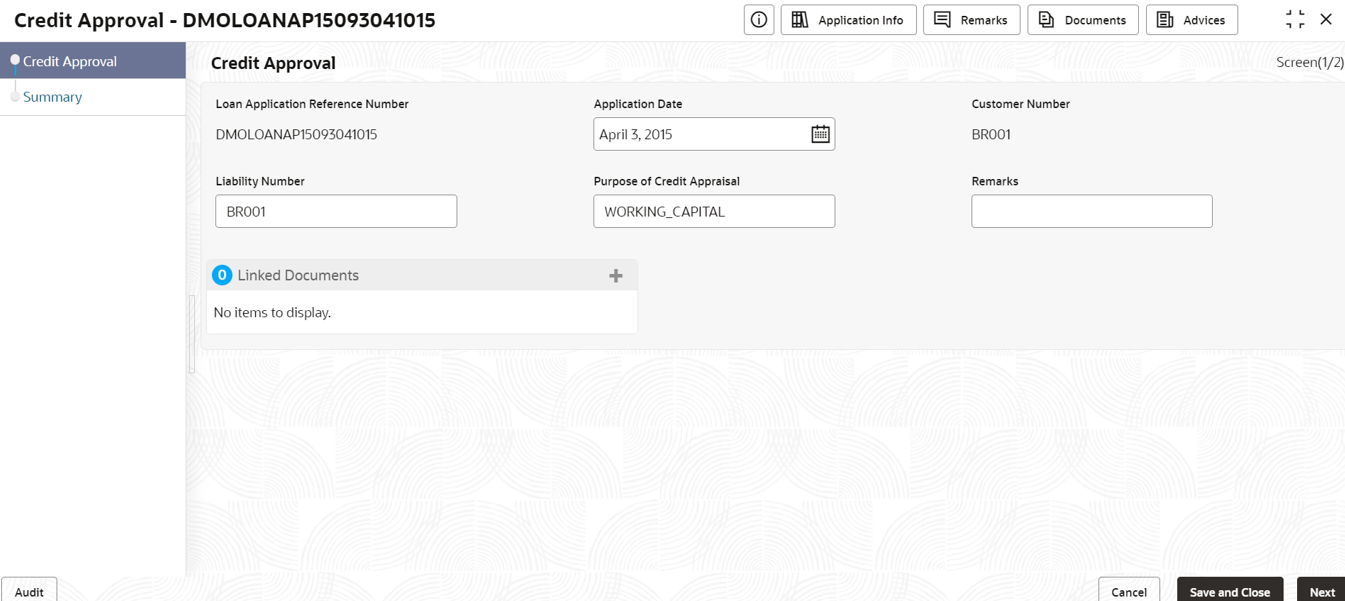This screenshot has height=601, width=1345.
Task: Open the Advices panel
Action: tap(1191, 20)
